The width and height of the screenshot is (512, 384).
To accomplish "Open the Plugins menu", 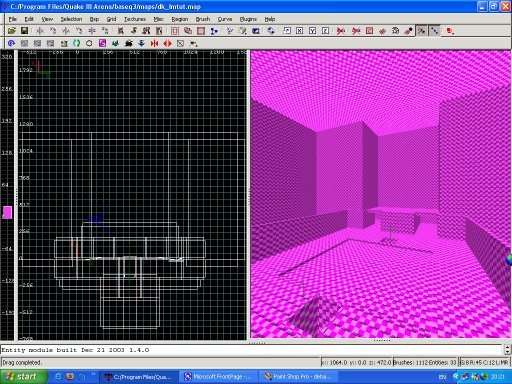I will coord(248,19).
